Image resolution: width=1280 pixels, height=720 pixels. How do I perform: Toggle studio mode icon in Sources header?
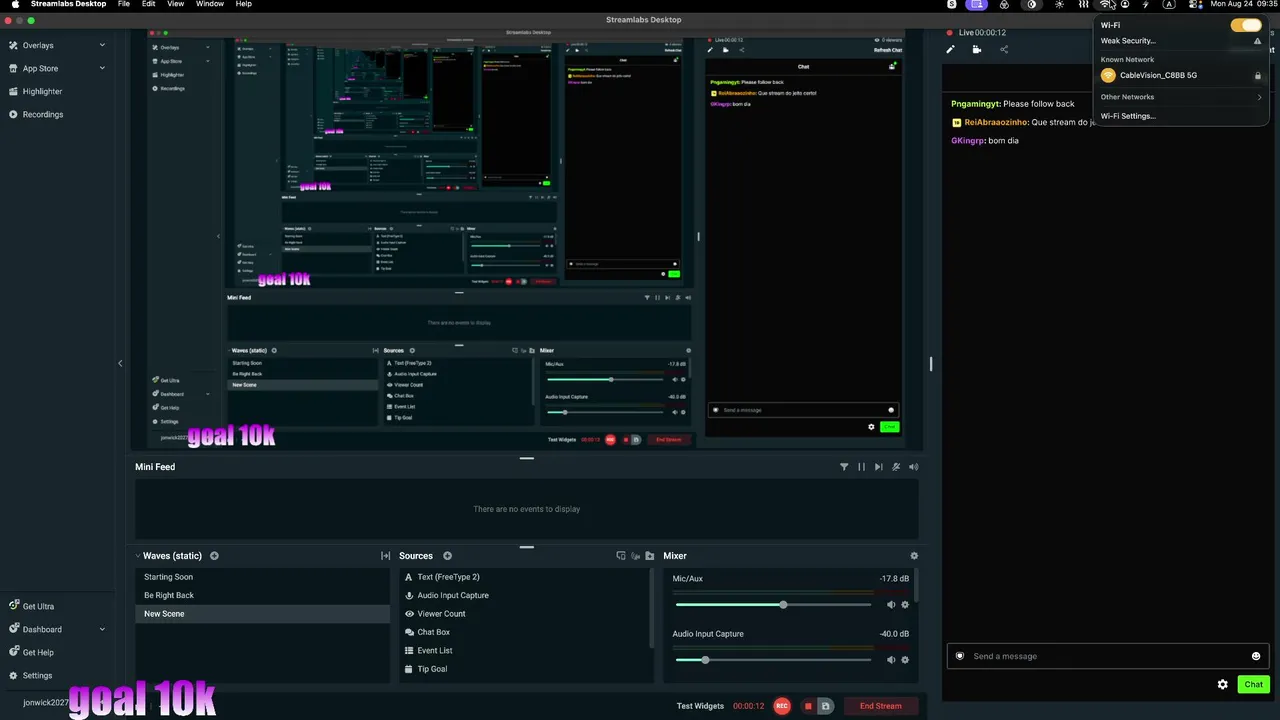click(x=621, y=556)
